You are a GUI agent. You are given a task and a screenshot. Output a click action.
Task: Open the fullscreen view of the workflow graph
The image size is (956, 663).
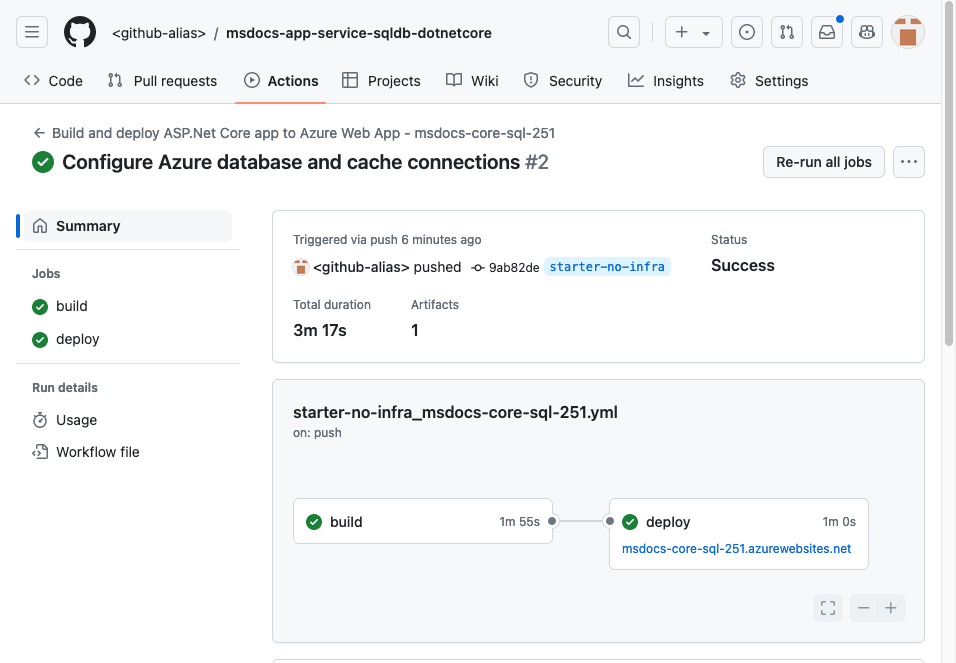click(827, 607)
